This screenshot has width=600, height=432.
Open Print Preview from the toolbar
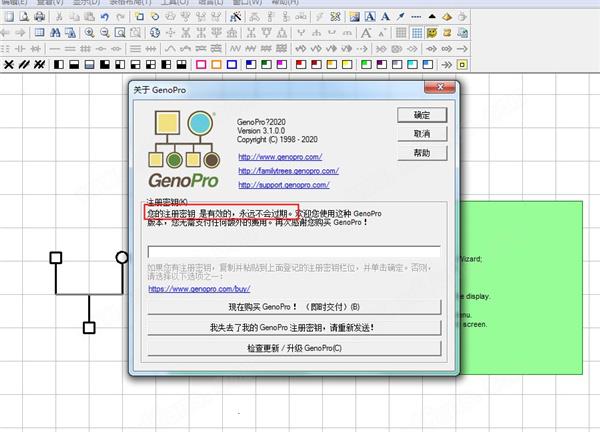point(24,16)
